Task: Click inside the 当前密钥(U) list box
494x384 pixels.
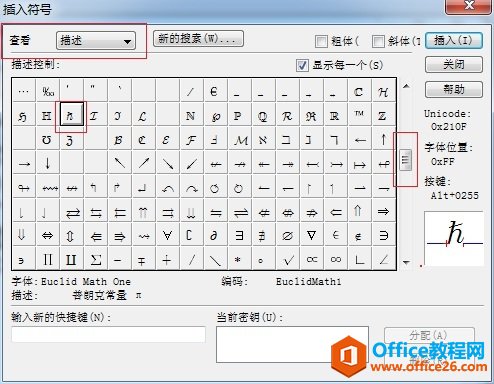Action: tap(292, 344)
